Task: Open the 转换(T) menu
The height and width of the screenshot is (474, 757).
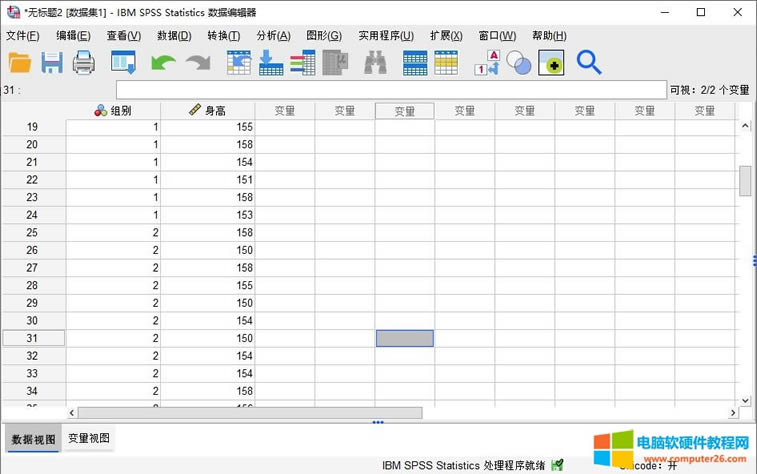Action: (x=223, y=35)
